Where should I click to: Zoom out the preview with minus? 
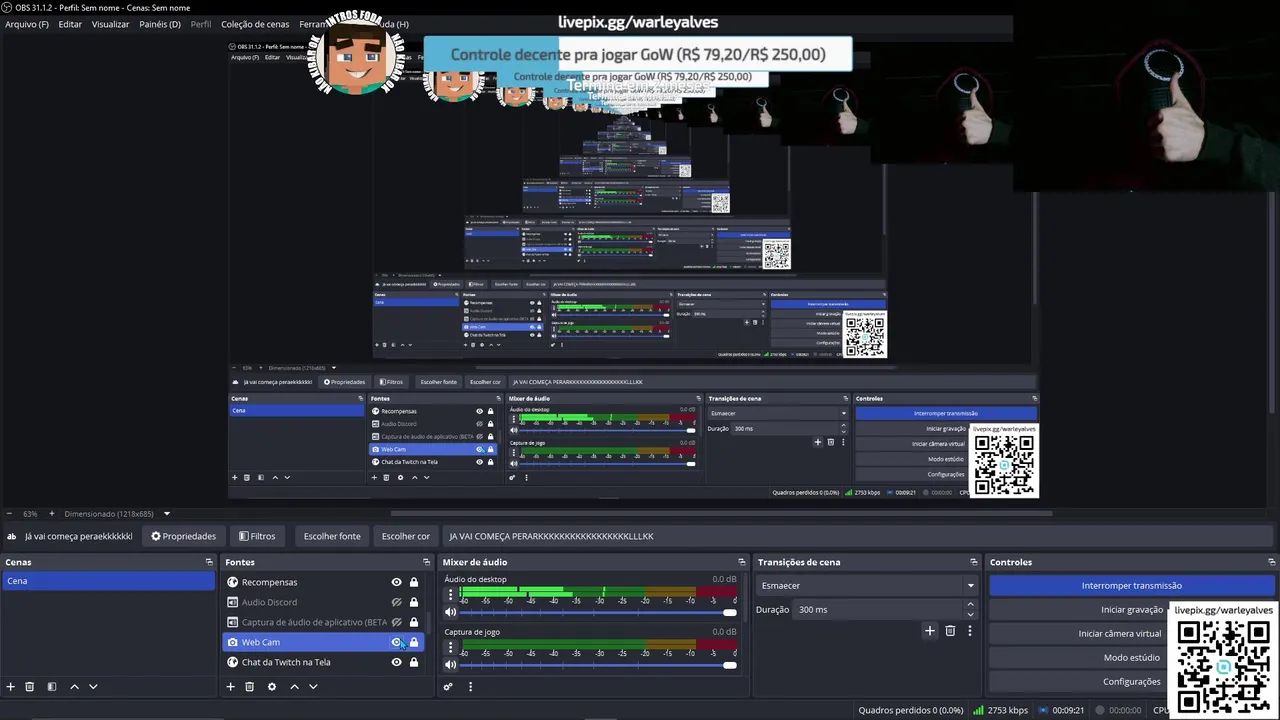(9, 514)
